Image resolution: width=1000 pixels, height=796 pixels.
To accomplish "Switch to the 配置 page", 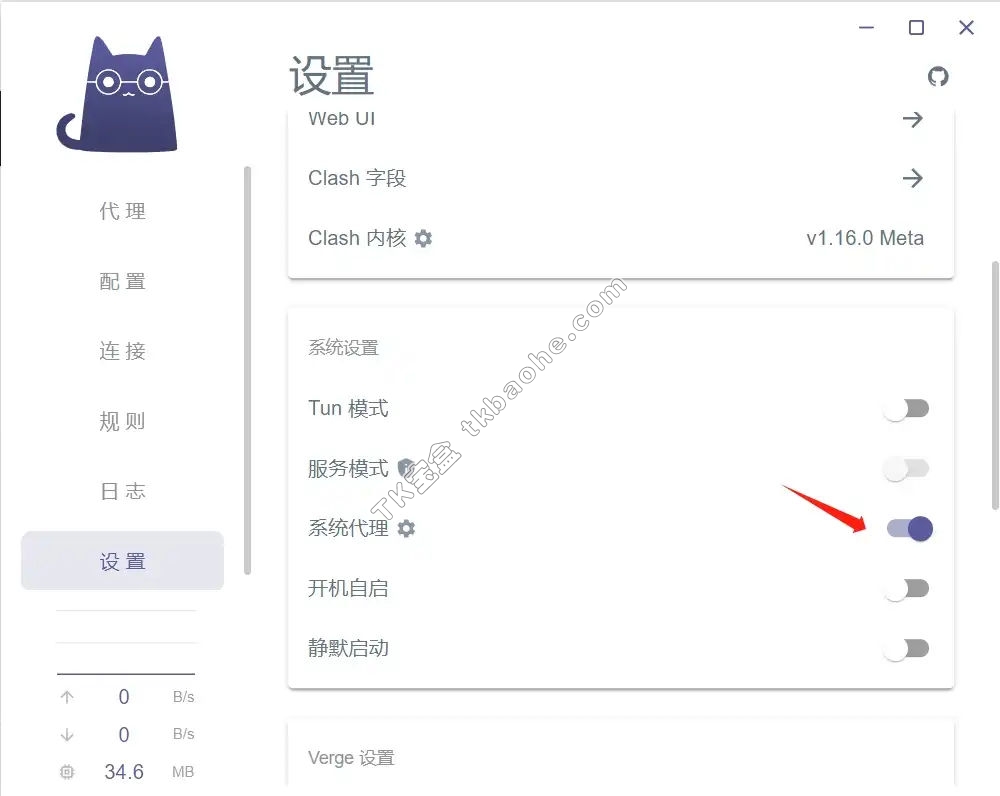I will (x=122, y=281).
